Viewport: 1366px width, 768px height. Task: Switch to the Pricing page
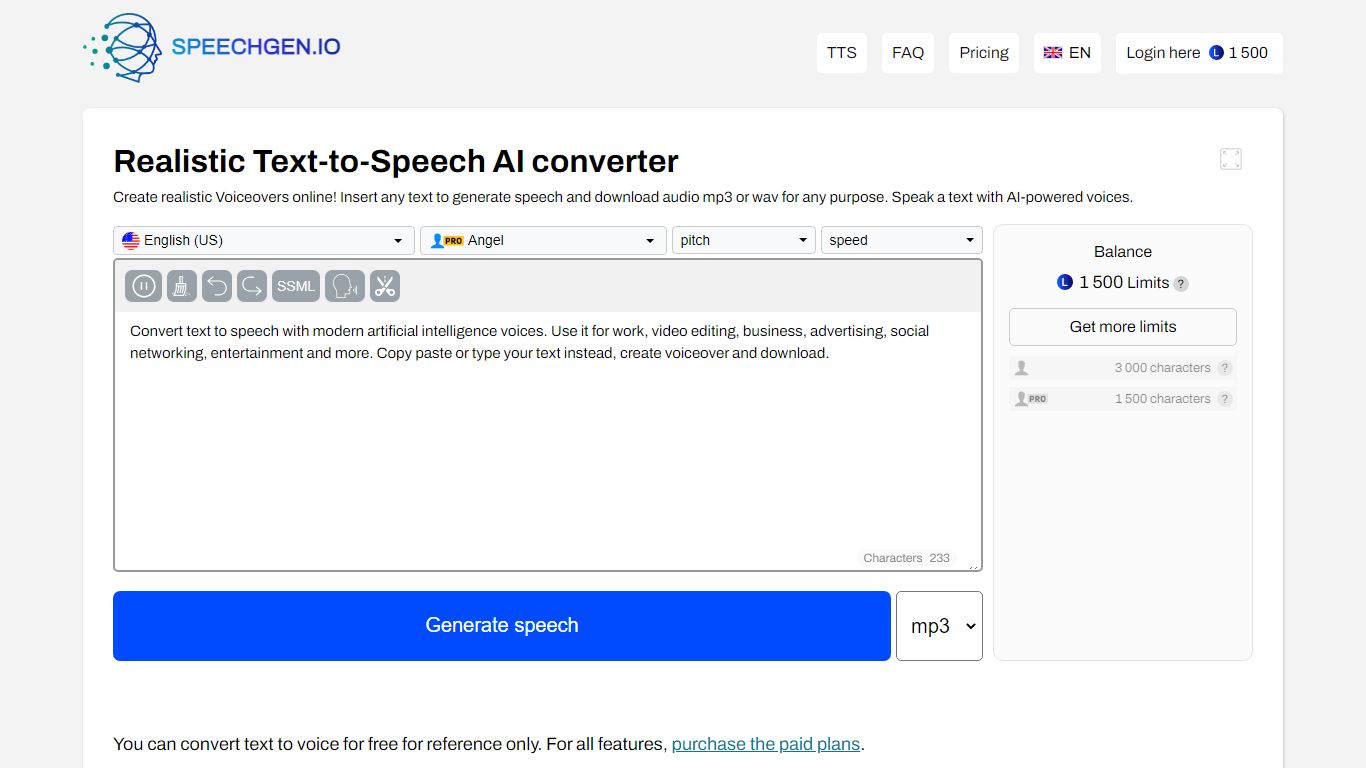click(x=983, y=52)
